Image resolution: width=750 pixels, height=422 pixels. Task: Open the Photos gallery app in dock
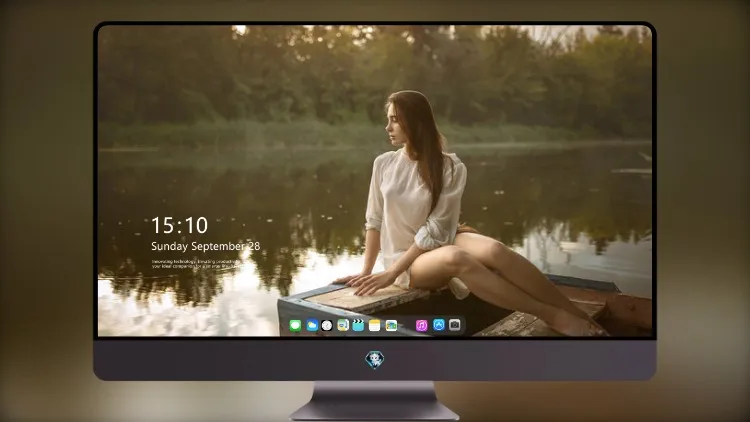click(391, 326)
